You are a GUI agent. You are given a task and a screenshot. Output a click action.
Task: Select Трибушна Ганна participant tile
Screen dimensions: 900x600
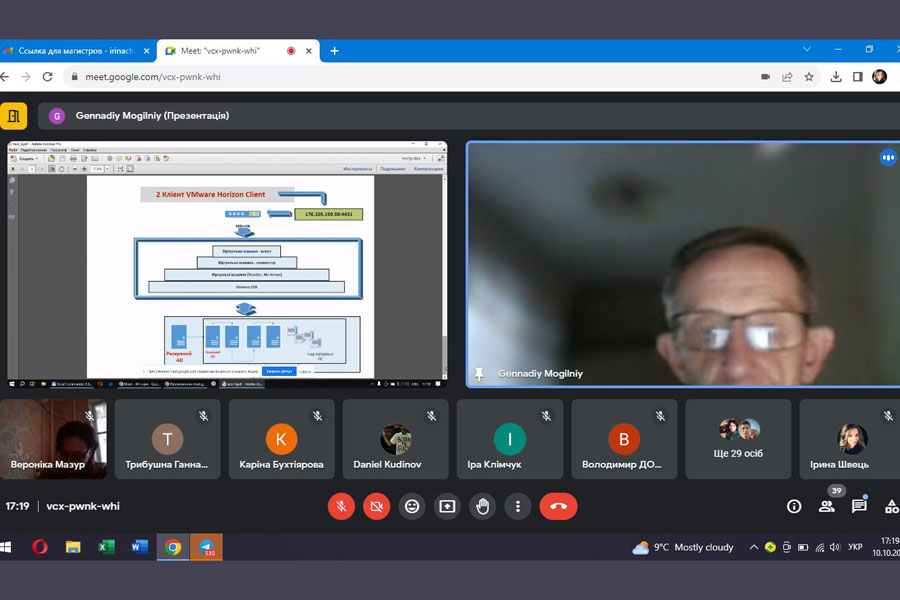point(167,439)
